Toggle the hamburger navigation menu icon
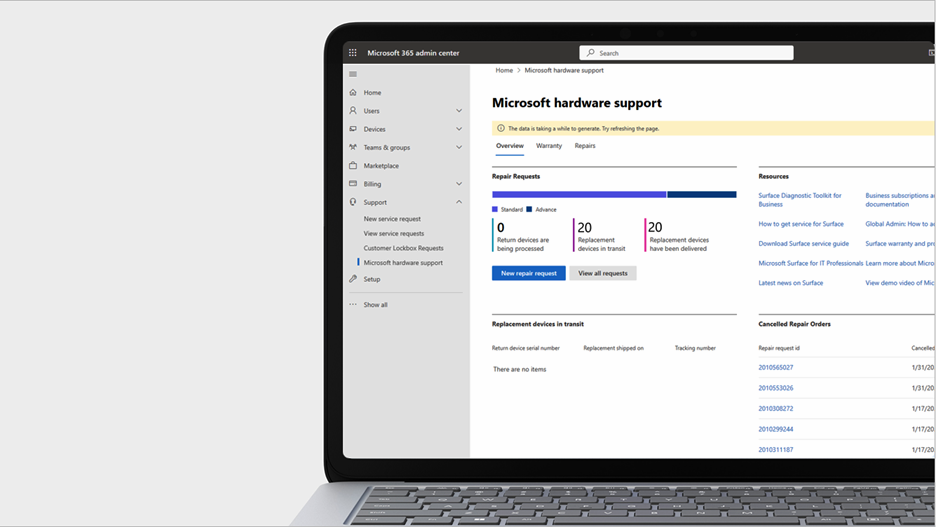This screenshot has width=936, height=527. point(353,74)
